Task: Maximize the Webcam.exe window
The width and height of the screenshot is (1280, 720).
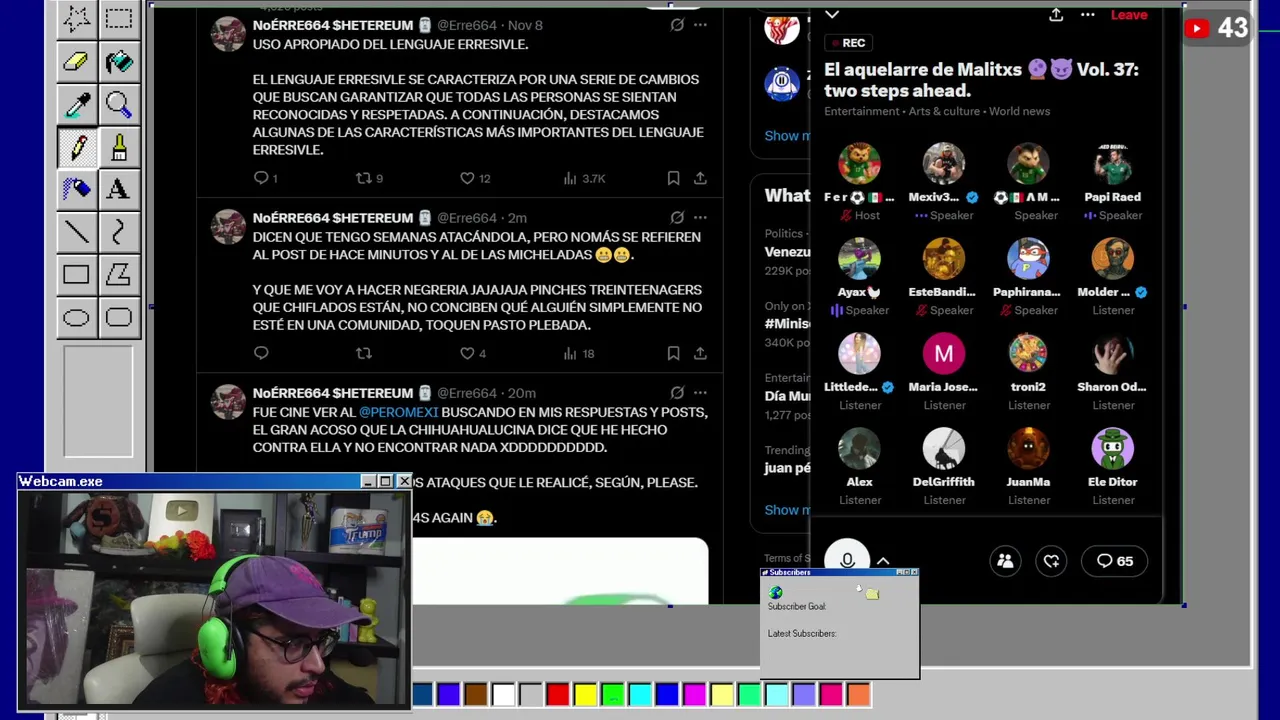Action: click(x=385, y=482)
